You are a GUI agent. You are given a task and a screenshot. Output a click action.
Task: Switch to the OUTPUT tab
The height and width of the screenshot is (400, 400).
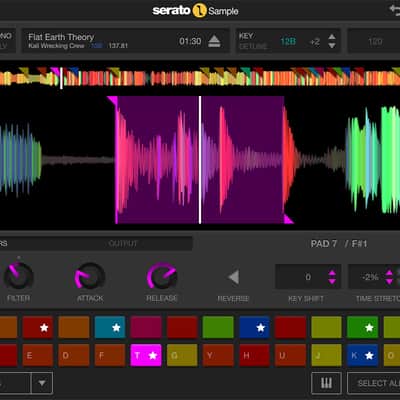coord(123,244)
